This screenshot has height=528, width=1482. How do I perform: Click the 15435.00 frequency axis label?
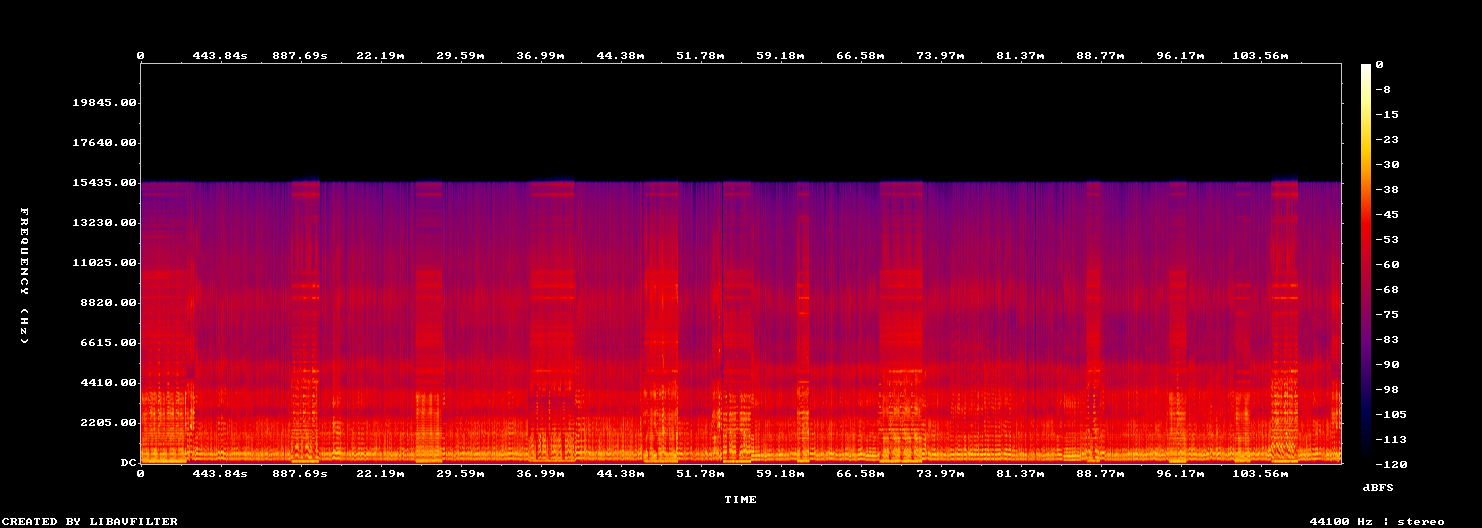pos(104,183)
